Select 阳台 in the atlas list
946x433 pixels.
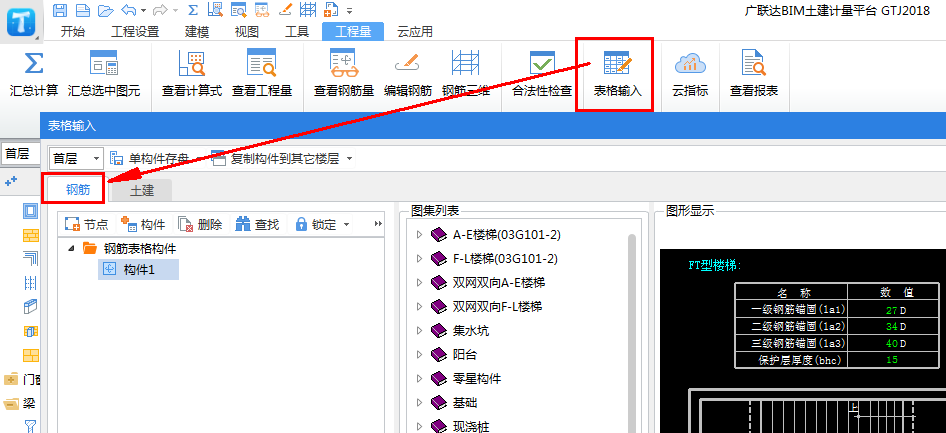coord(465,354)
